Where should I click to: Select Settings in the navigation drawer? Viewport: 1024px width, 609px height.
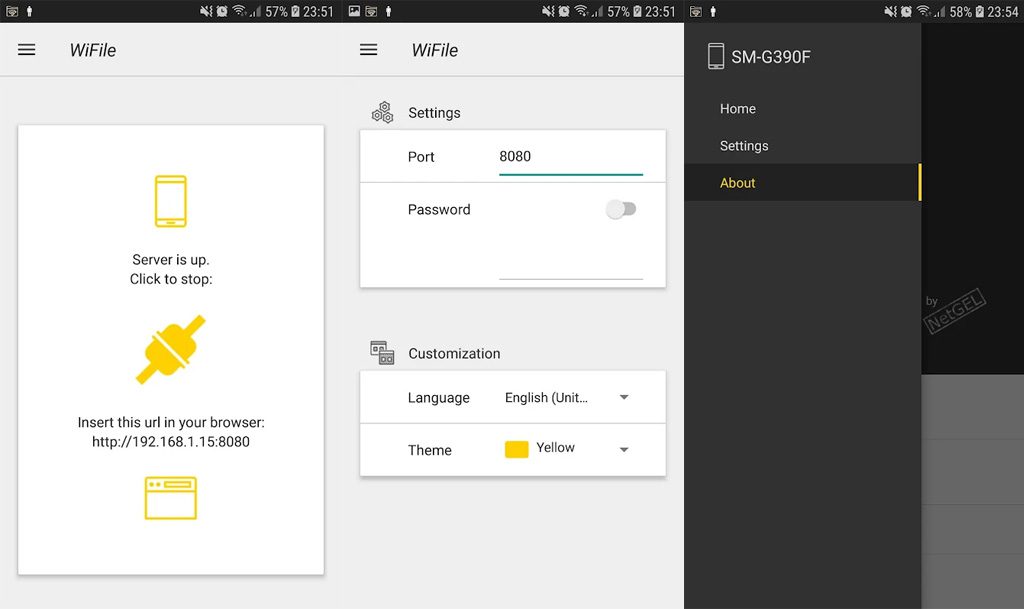[803, 146]
